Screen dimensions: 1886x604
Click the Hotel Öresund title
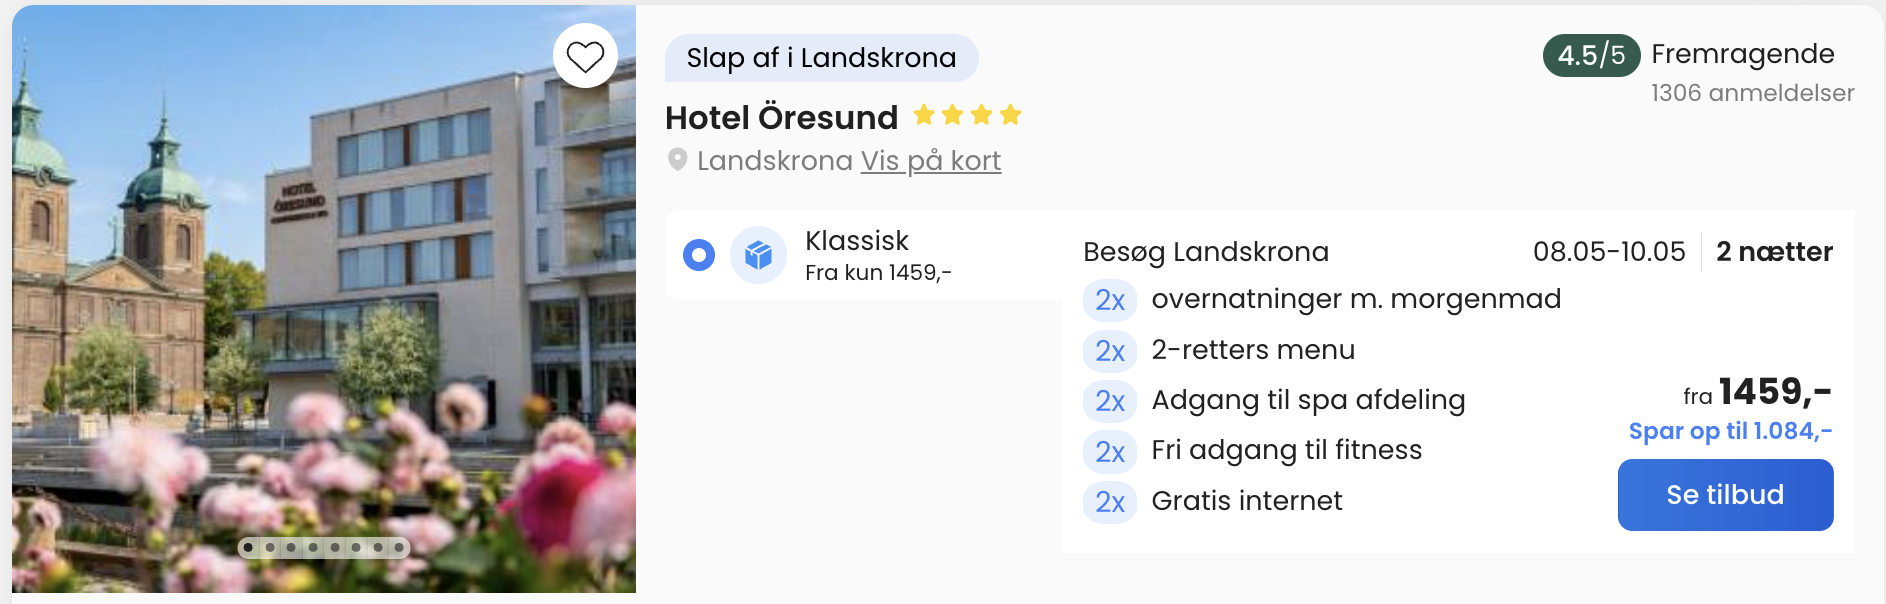point(781,118)
